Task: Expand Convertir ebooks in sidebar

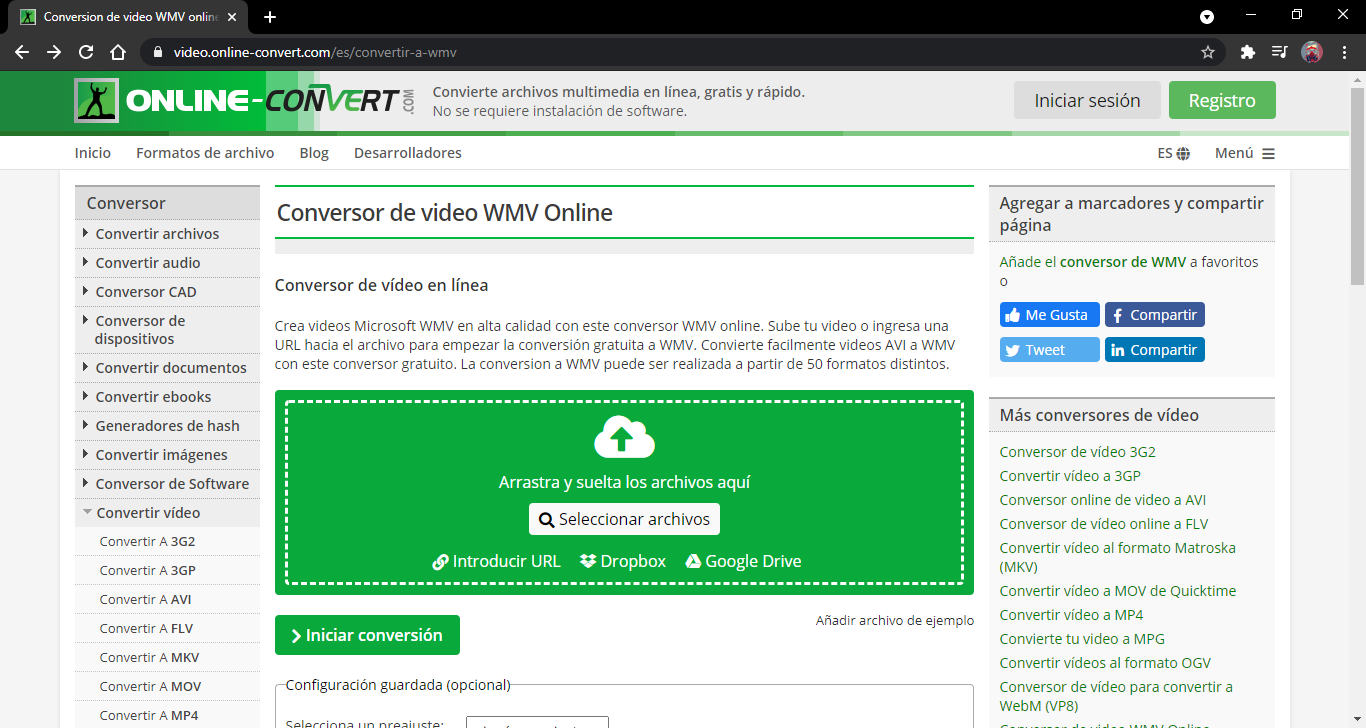Action: tap(167, 397)
